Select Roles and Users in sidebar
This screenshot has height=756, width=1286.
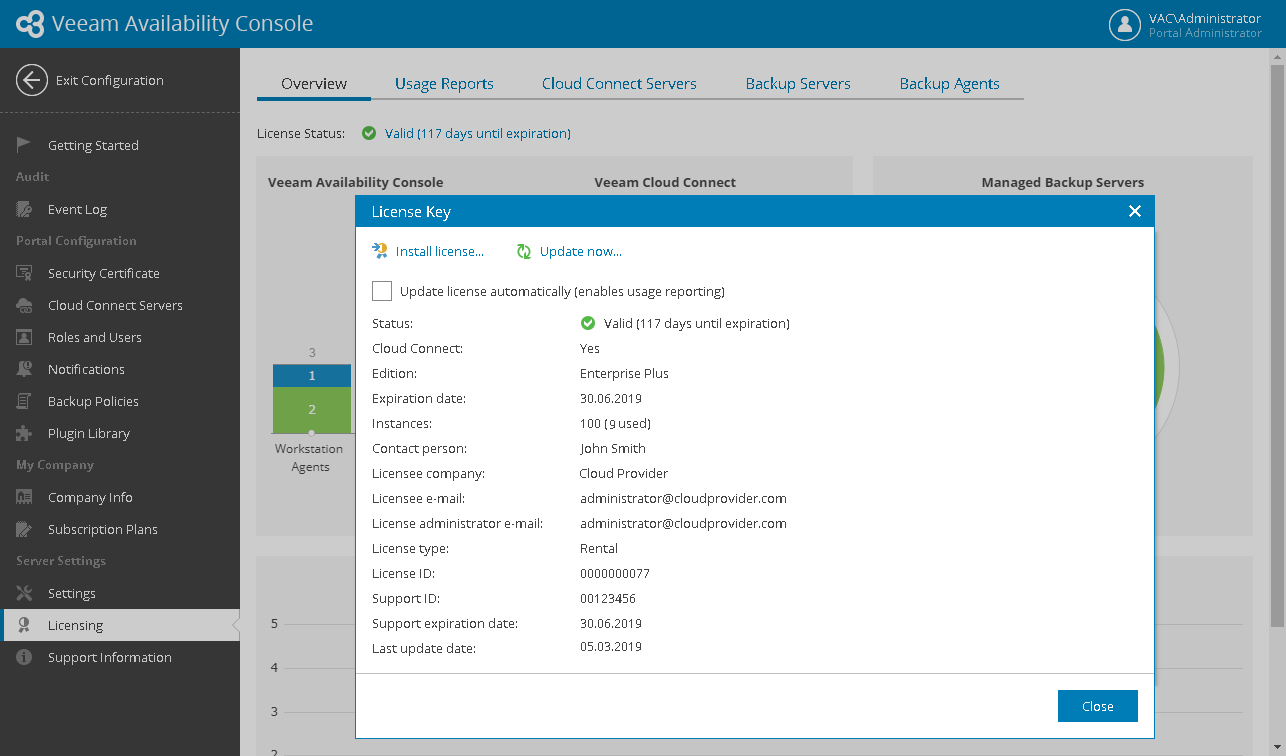(x=95, y=337)
